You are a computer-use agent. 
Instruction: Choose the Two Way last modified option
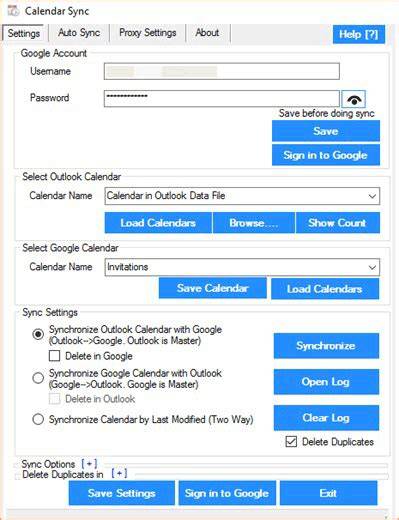[38, 419]
